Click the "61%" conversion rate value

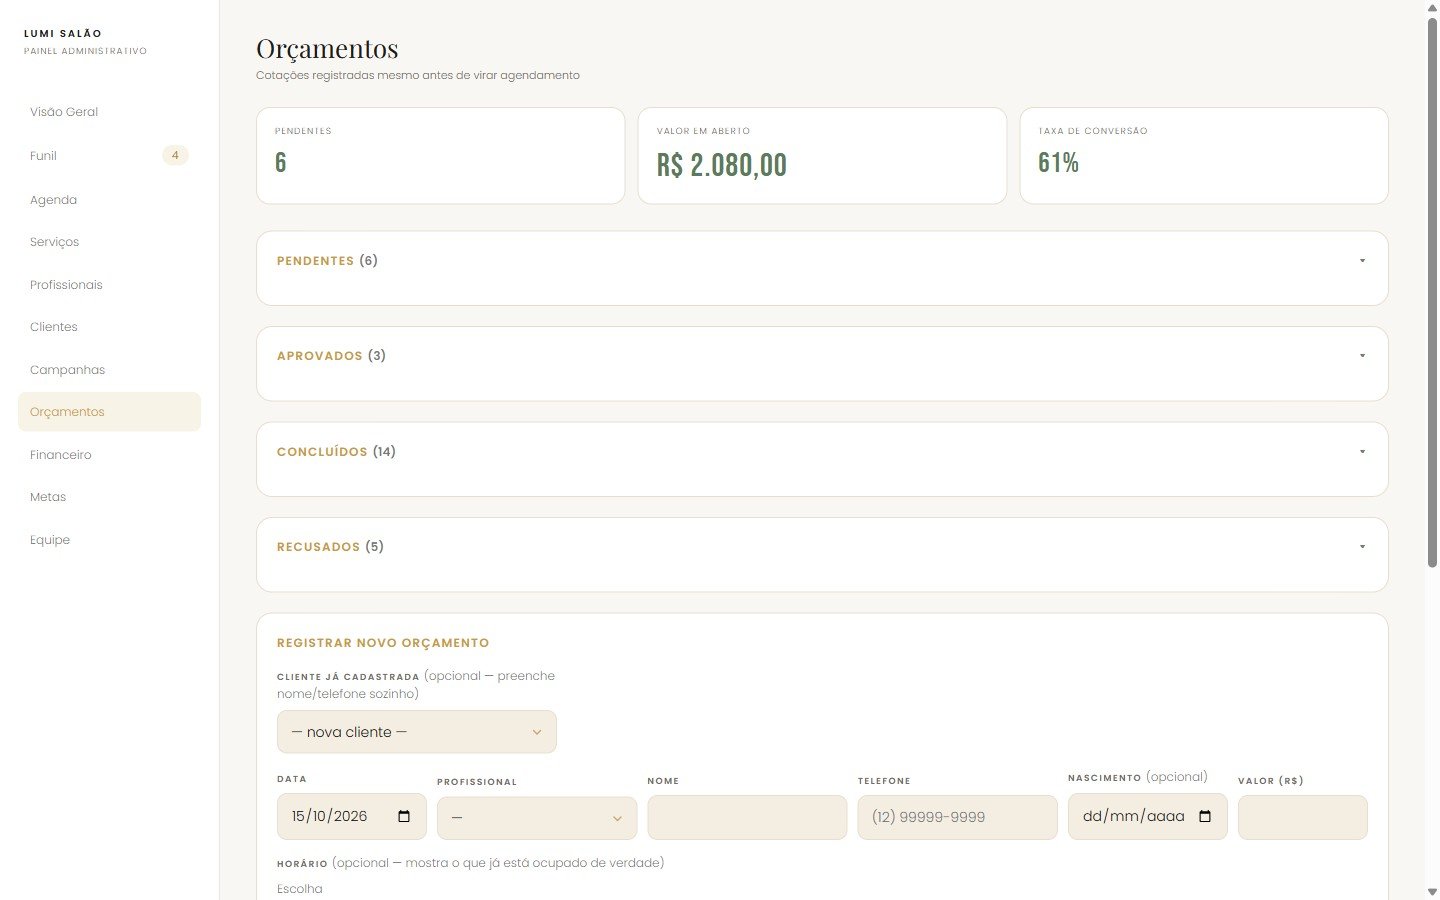click(x=1058, y=163)
